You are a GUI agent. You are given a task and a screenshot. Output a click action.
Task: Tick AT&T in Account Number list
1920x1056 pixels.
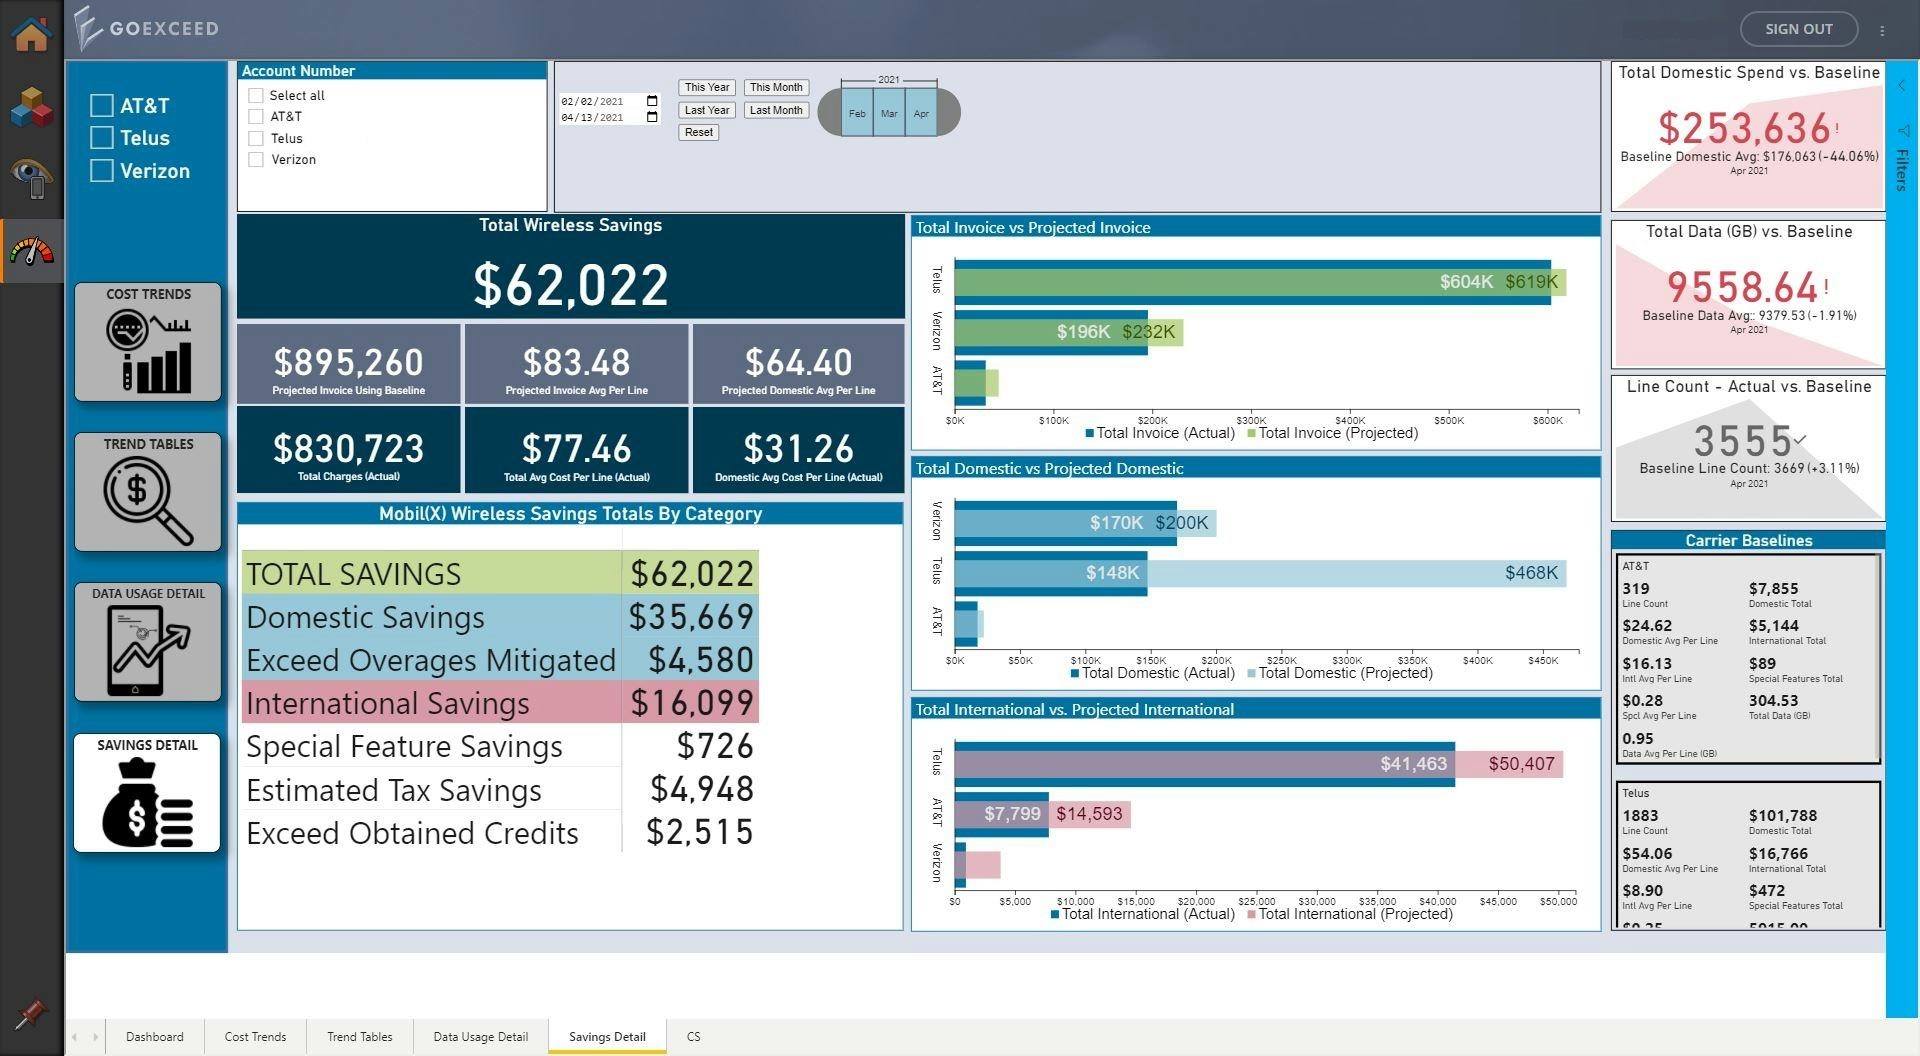point(256,116)
